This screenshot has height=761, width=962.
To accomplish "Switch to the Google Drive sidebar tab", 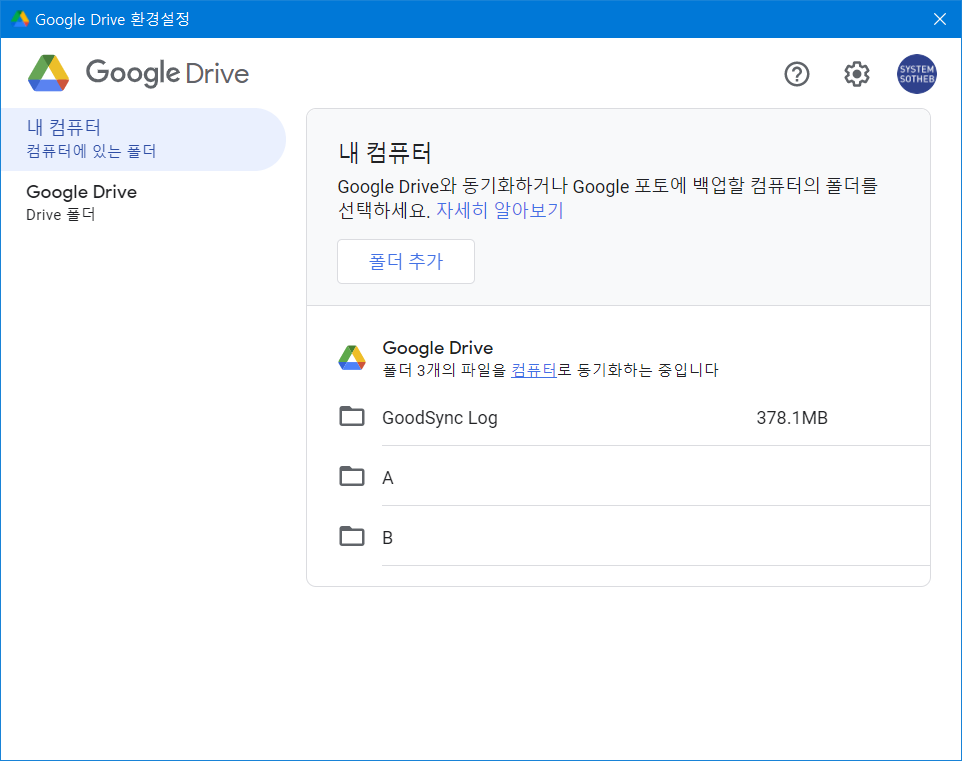I will pyautogui.click(x=144, y=202).
